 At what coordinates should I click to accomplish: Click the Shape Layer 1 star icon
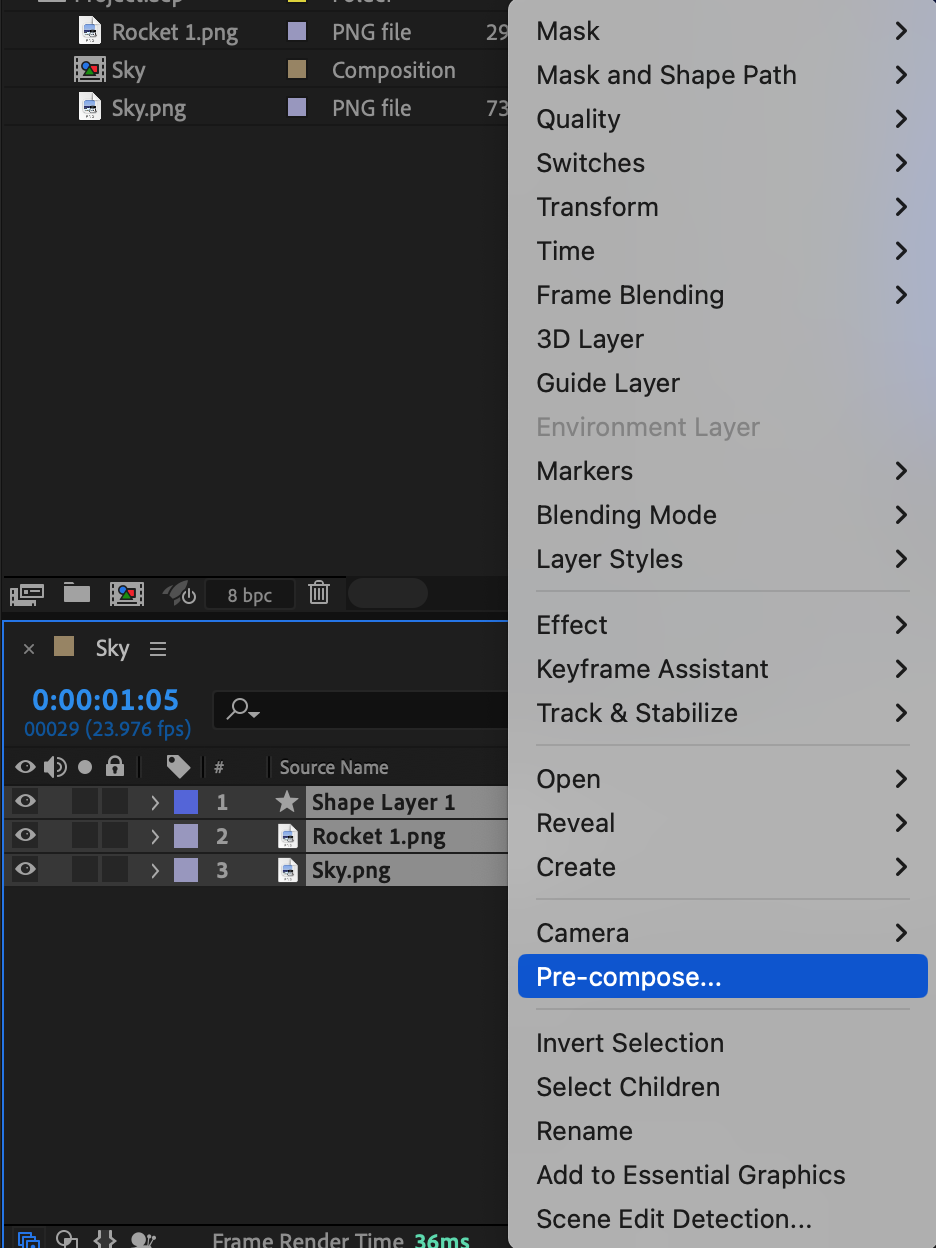point(287,802)
